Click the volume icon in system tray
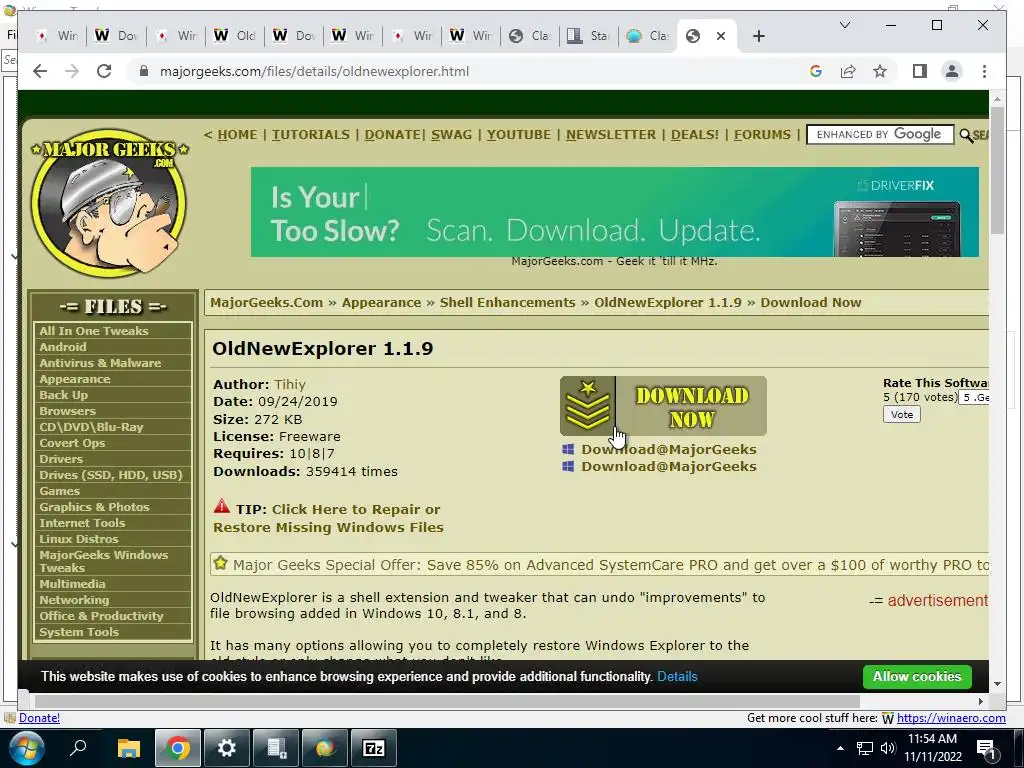Viewport: 1024px width, 768px height. pyautogui.click(x=888, y=748)
